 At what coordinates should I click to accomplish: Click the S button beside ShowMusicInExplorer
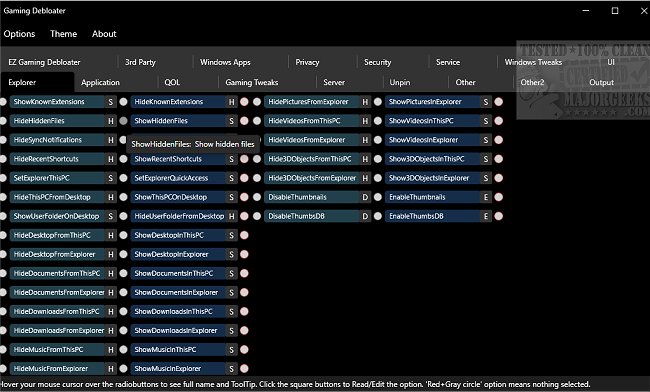point(231,369)
